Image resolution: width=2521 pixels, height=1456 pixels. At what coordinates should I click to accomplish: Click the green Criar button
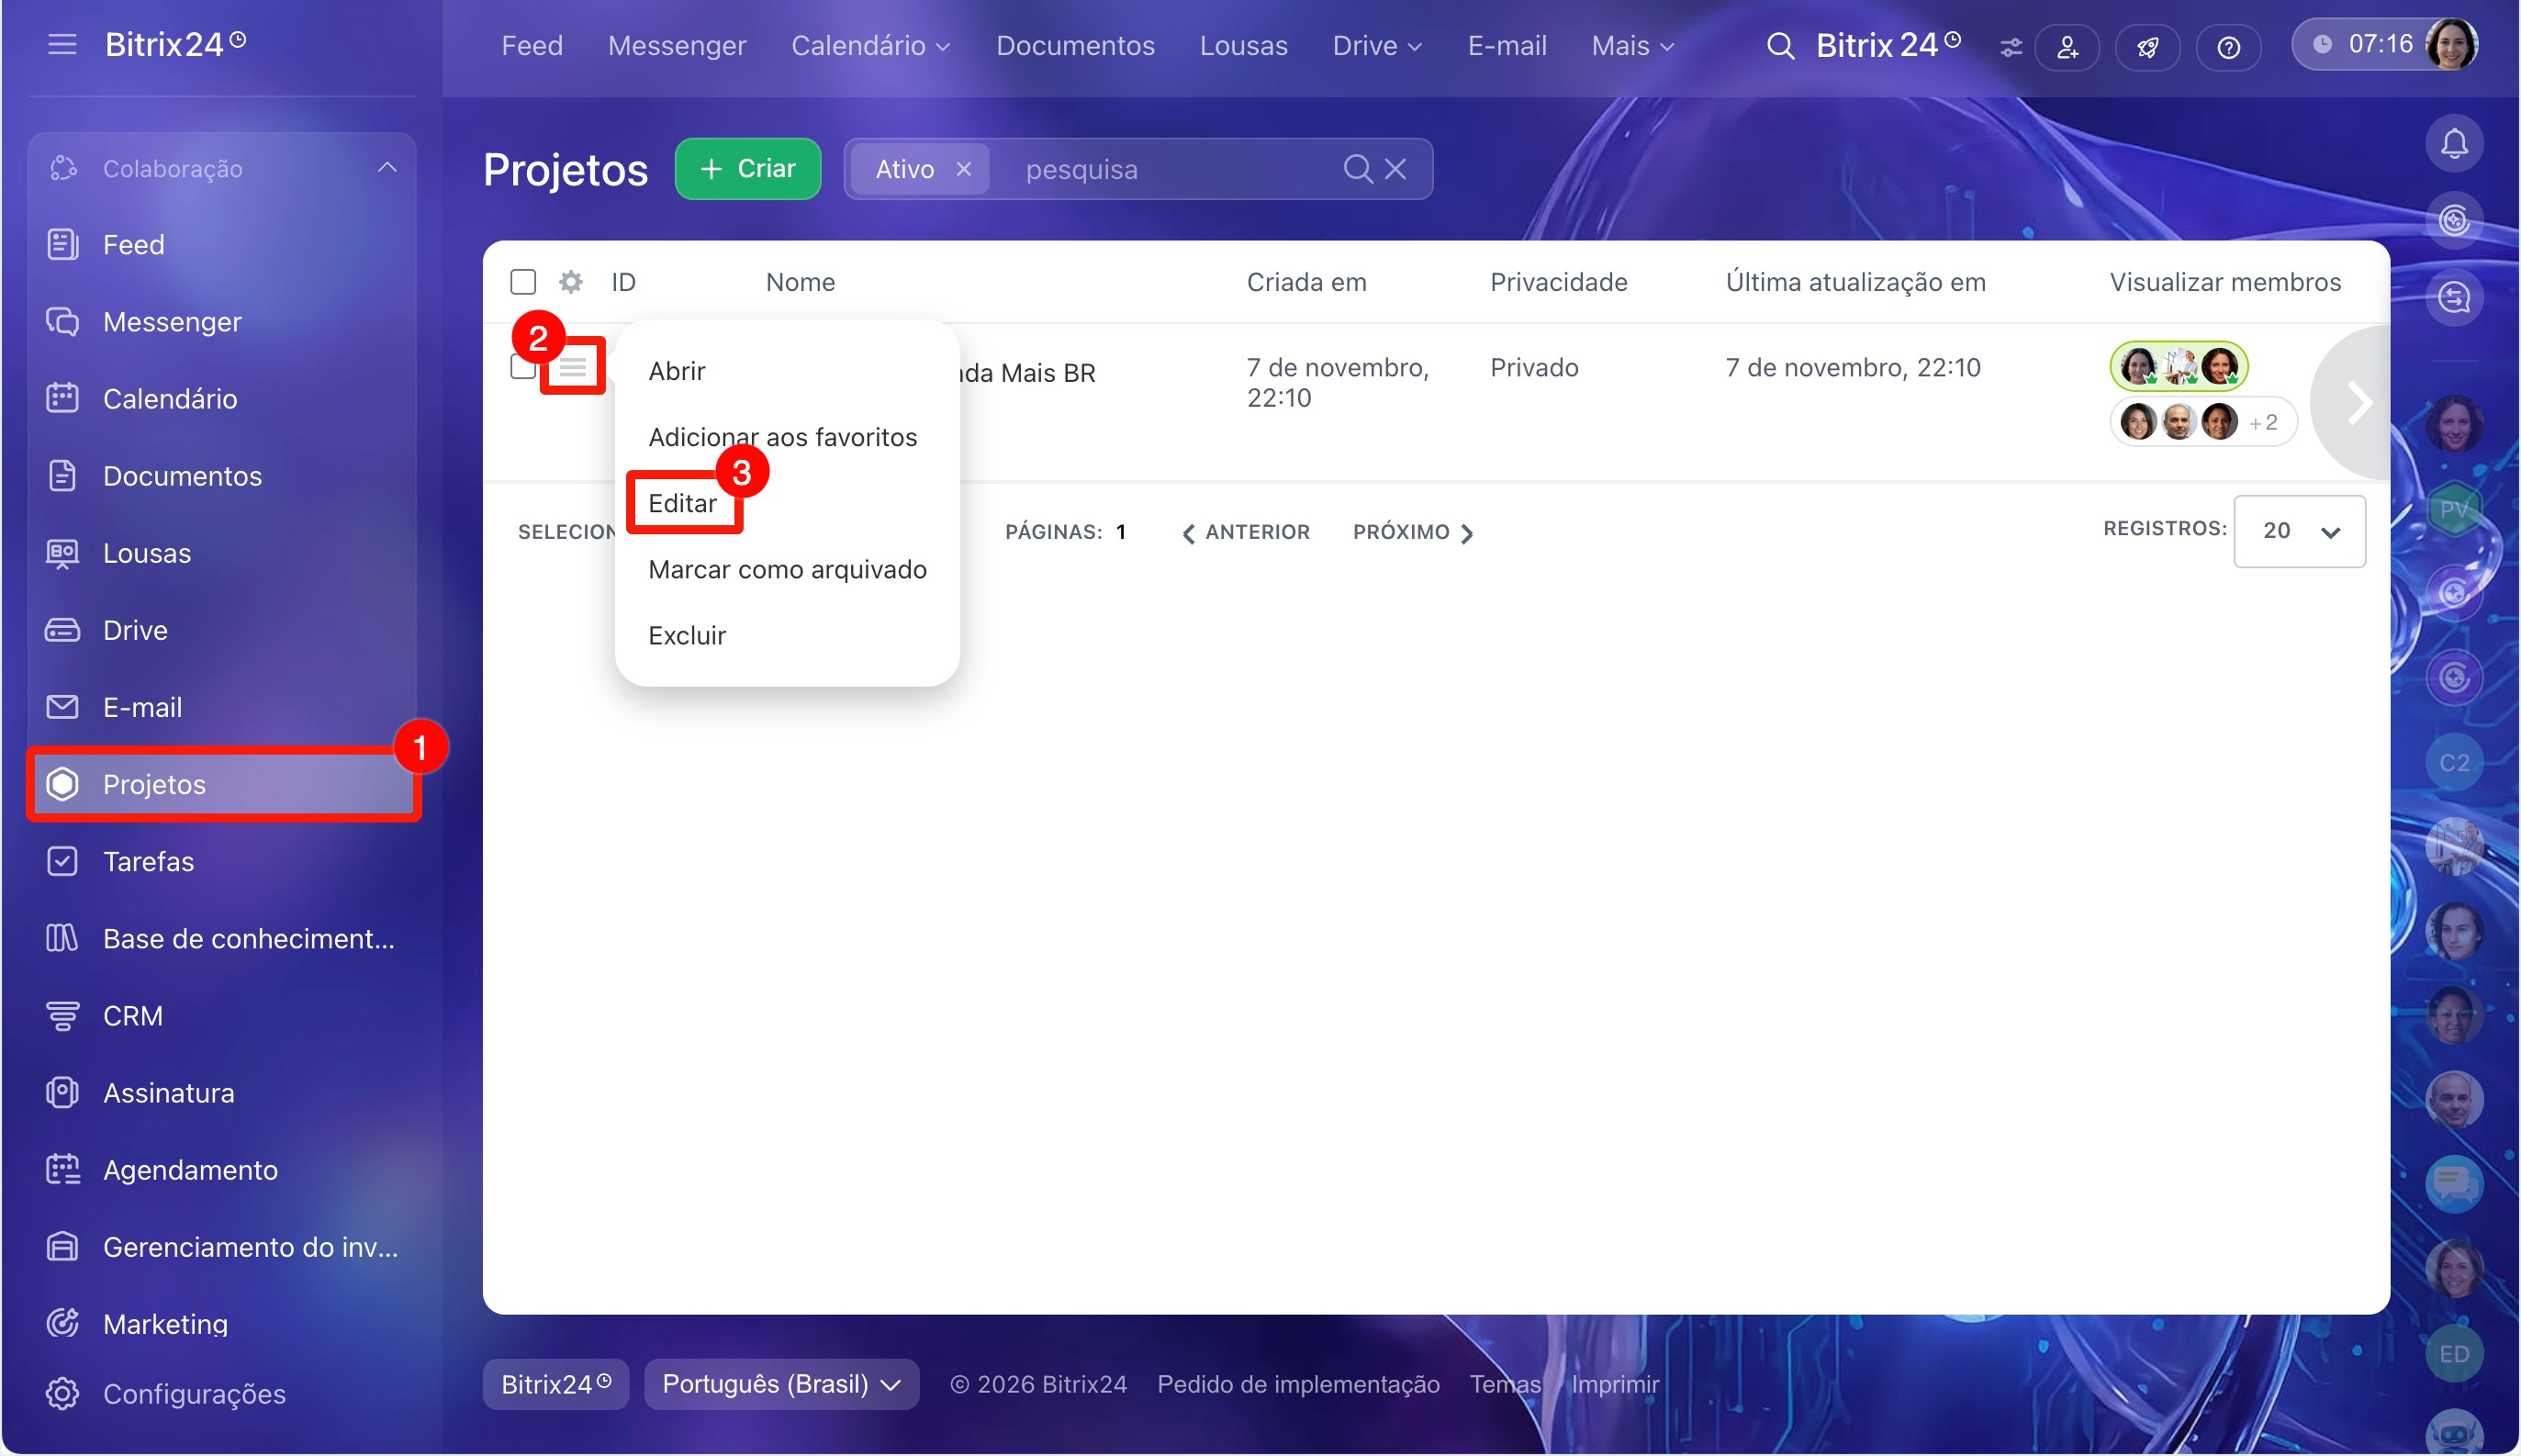[747, 169]
